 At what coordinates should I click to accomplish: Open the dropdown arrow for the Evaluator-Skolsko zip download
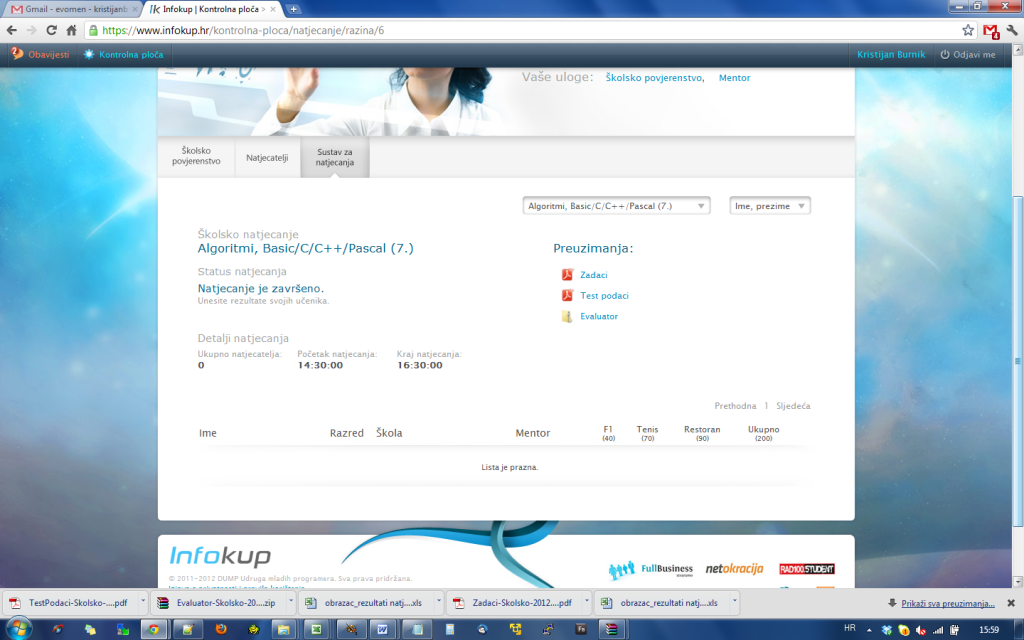(290, 603)
